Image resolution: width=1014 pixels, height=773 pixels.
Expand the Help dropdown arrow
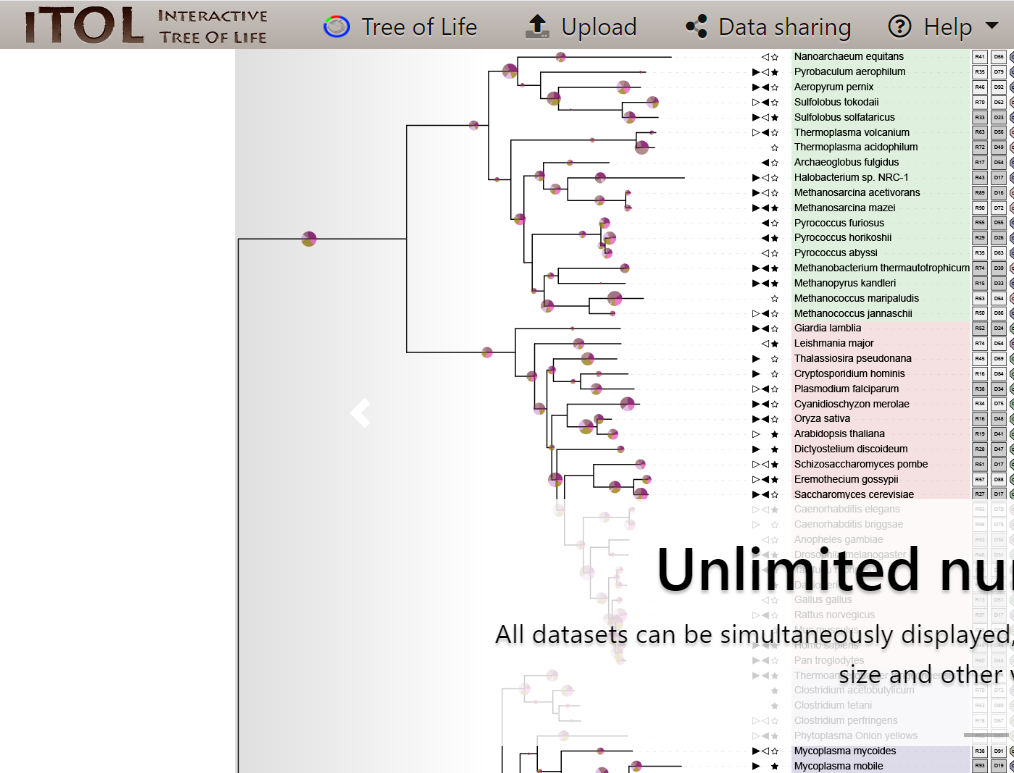point(991,27)
